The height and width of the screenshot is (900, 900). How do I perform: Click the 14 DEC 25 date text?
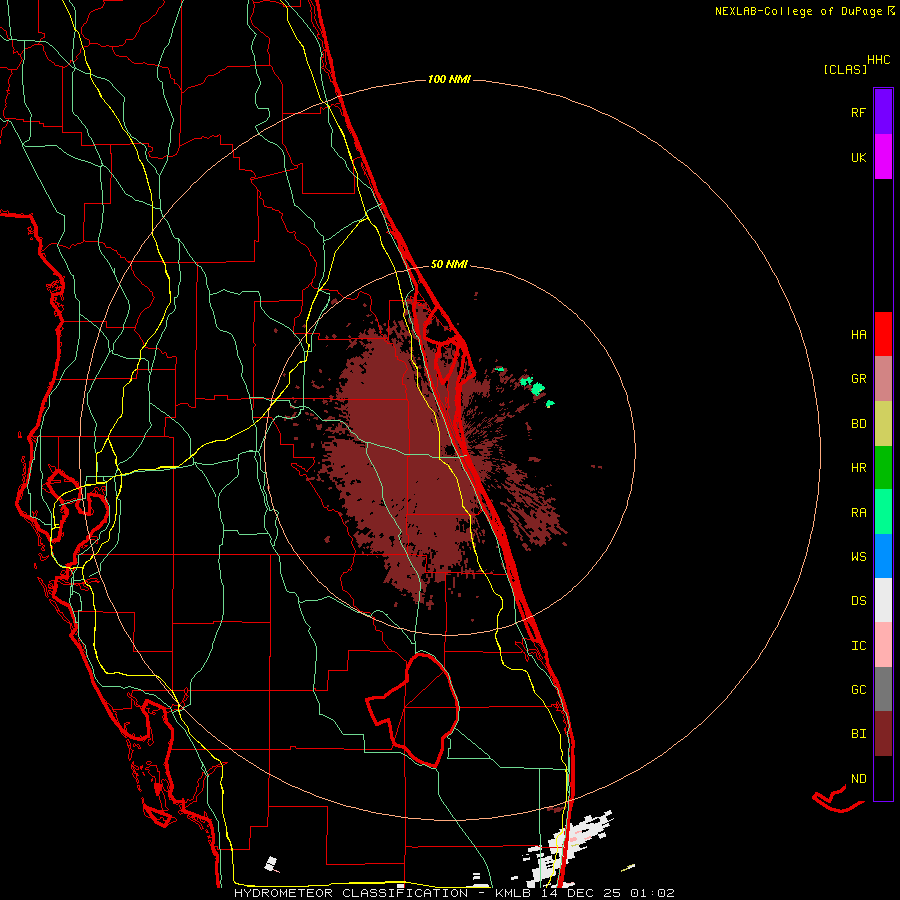583,893
